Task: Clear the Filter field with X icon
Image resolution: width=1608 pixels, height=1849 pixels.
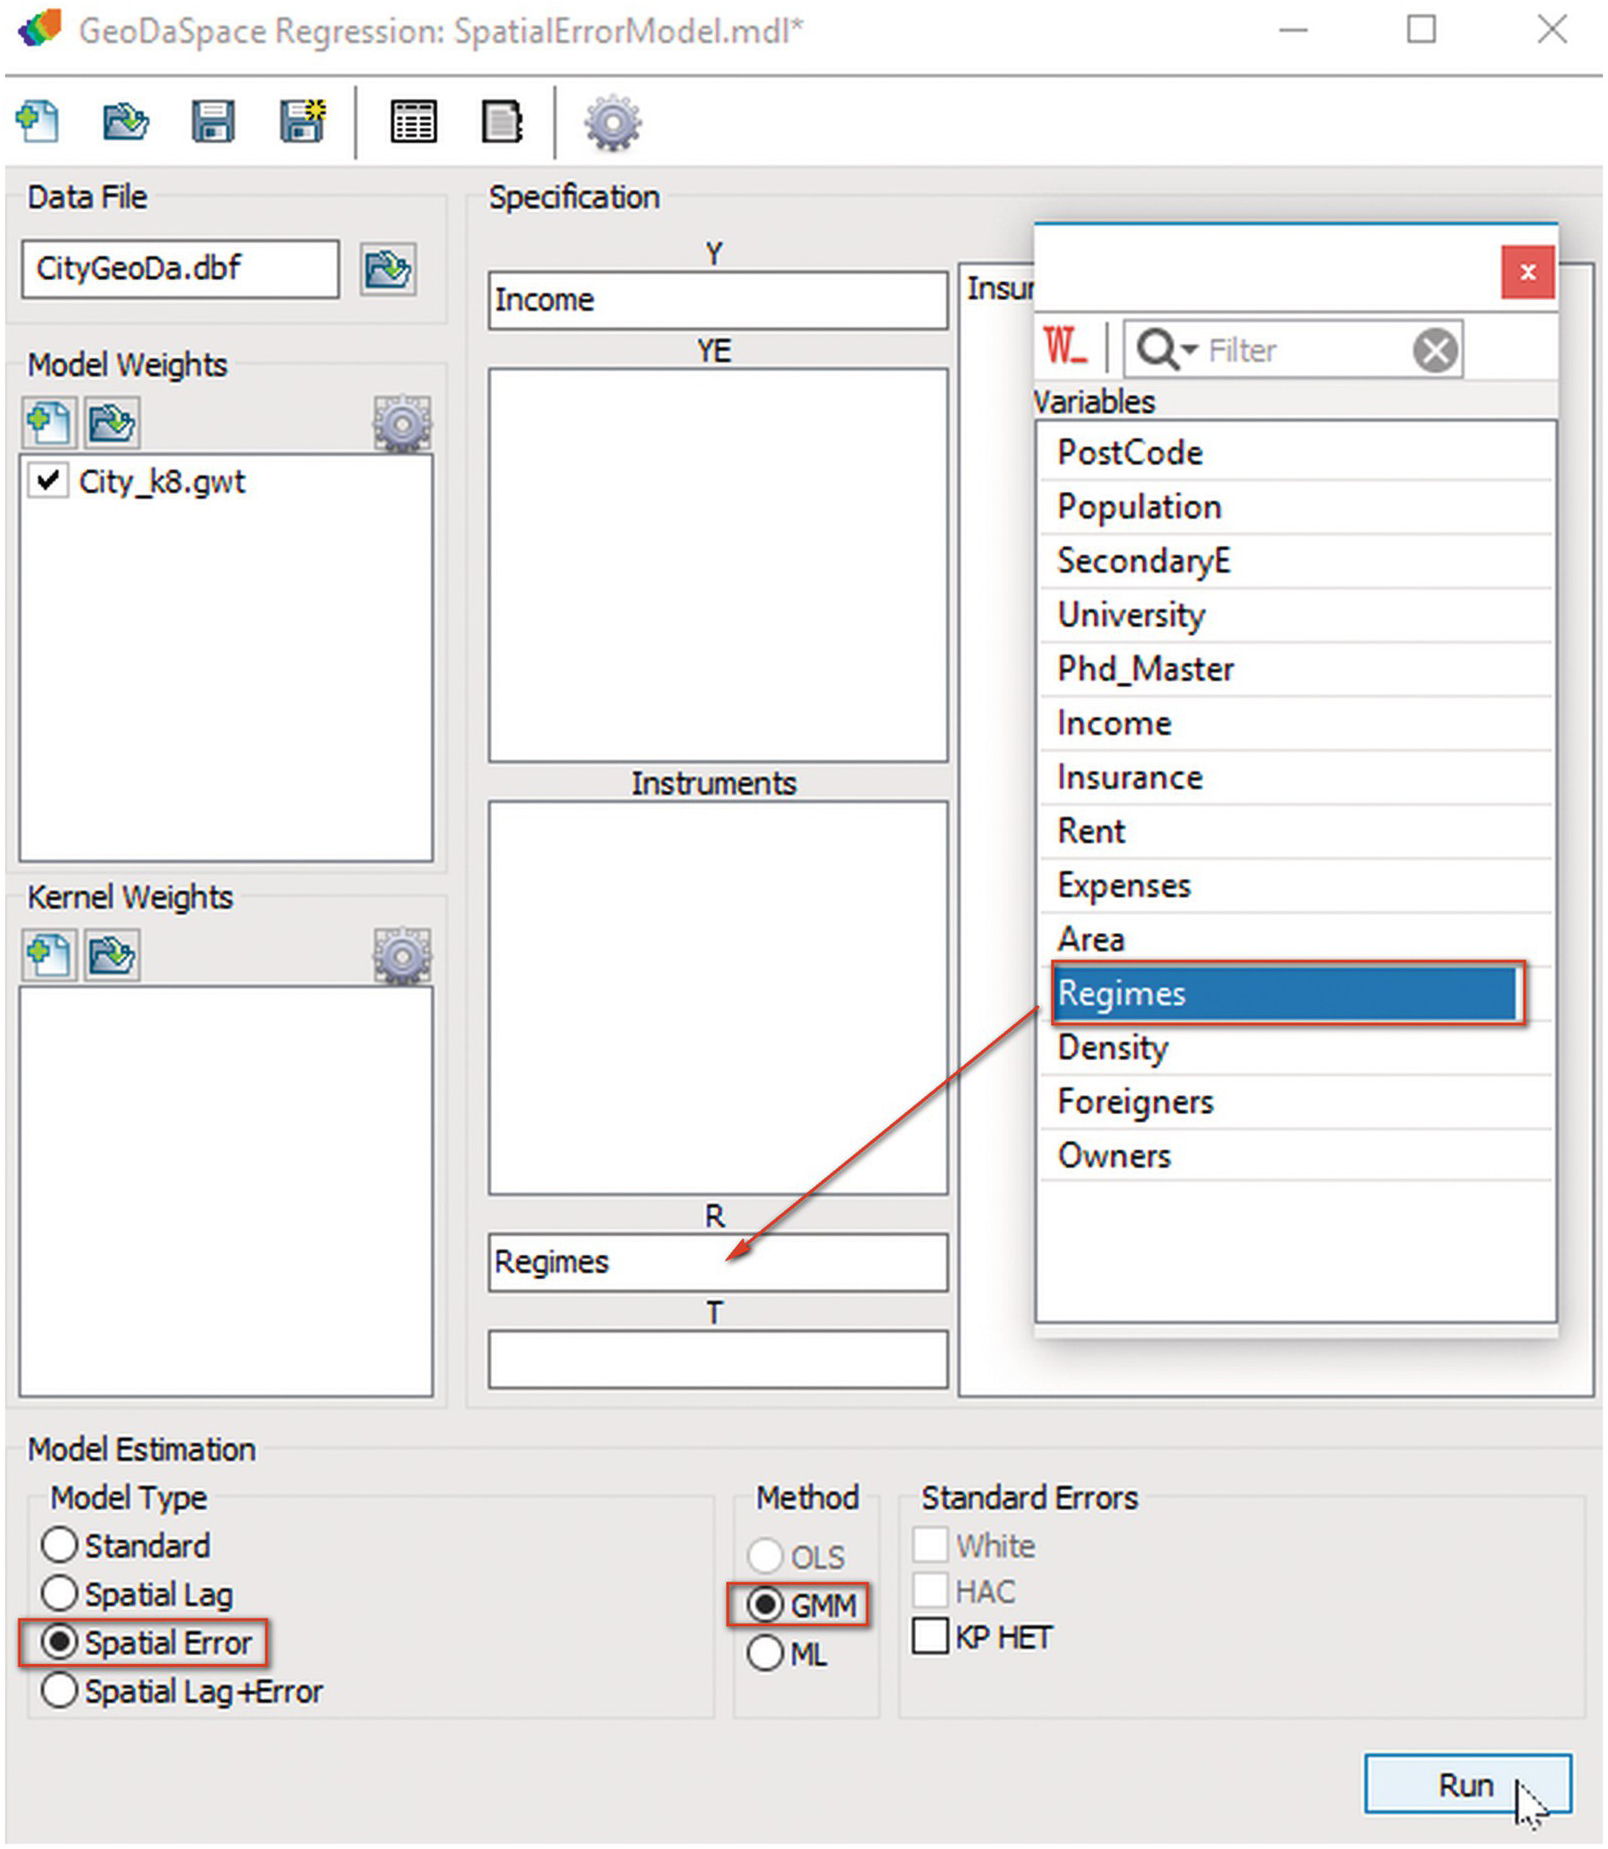Action: (1435, 350)
